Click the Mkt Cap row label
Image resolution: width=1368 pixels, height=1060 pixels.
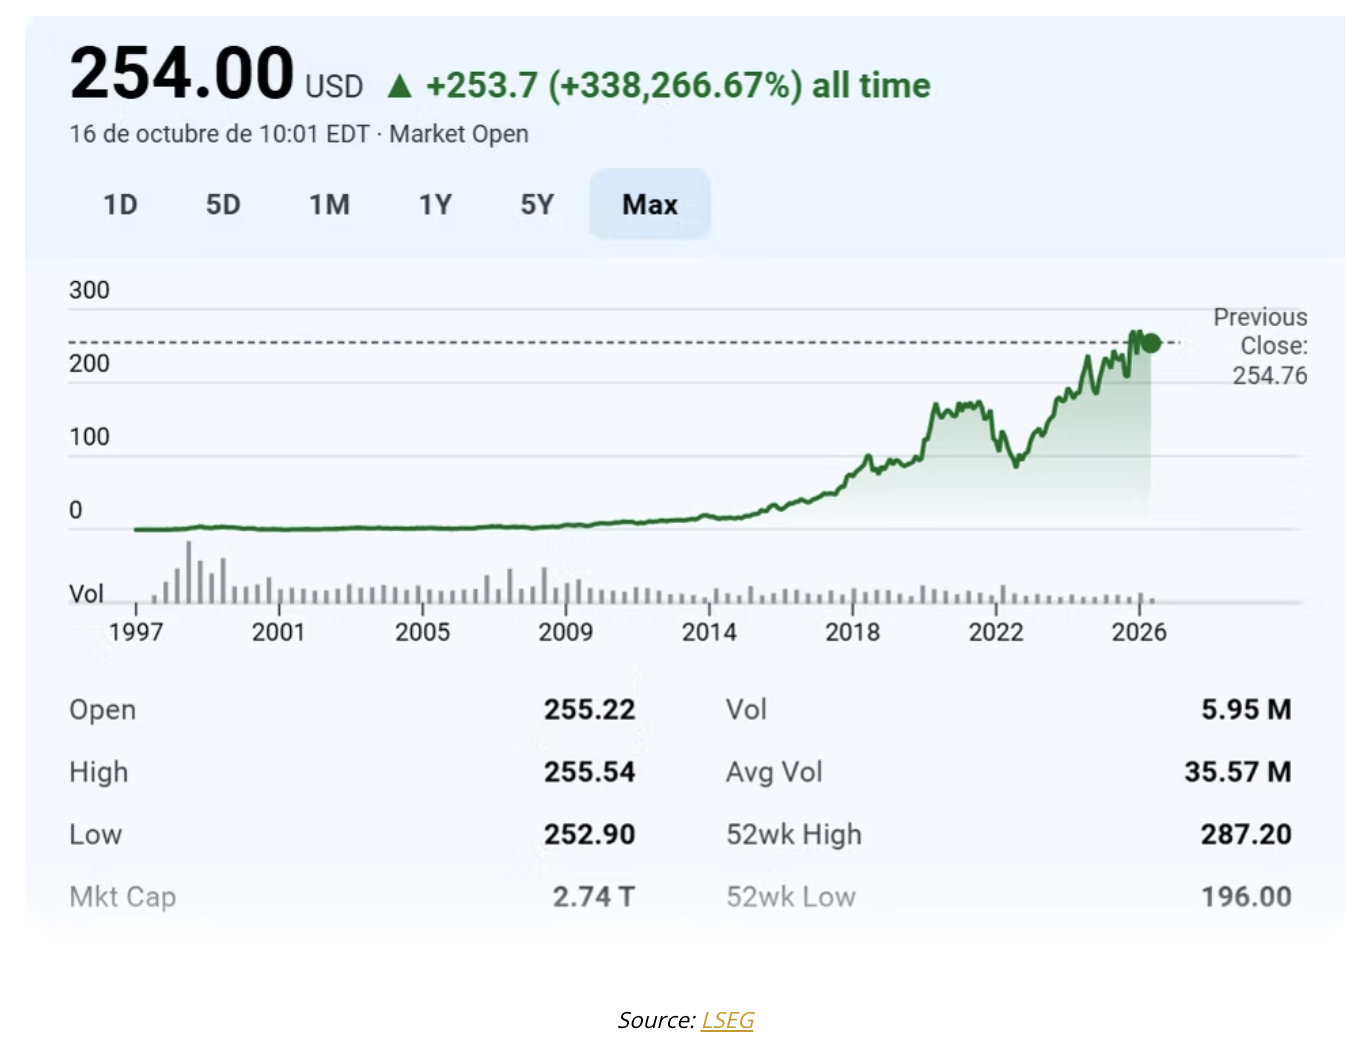coord(123,897)
